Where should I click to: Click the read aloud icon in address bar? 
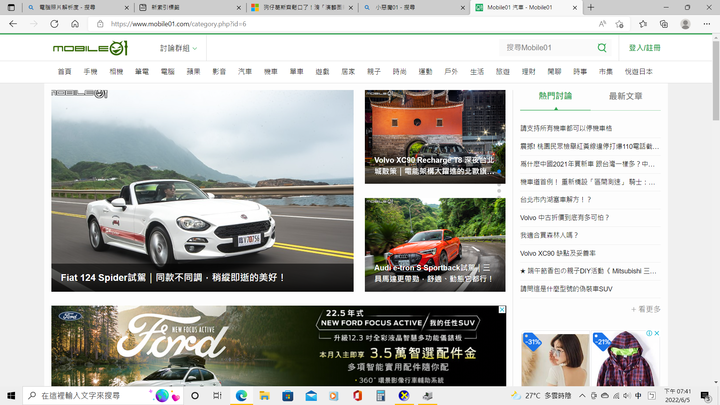coord(602,24)
